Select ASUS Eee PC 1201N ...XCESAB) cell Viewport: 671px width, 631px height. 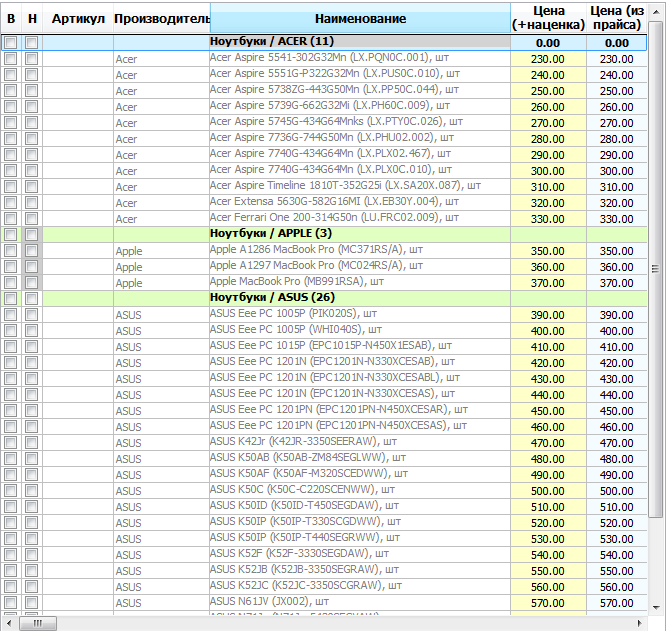(x=360, y=363)
